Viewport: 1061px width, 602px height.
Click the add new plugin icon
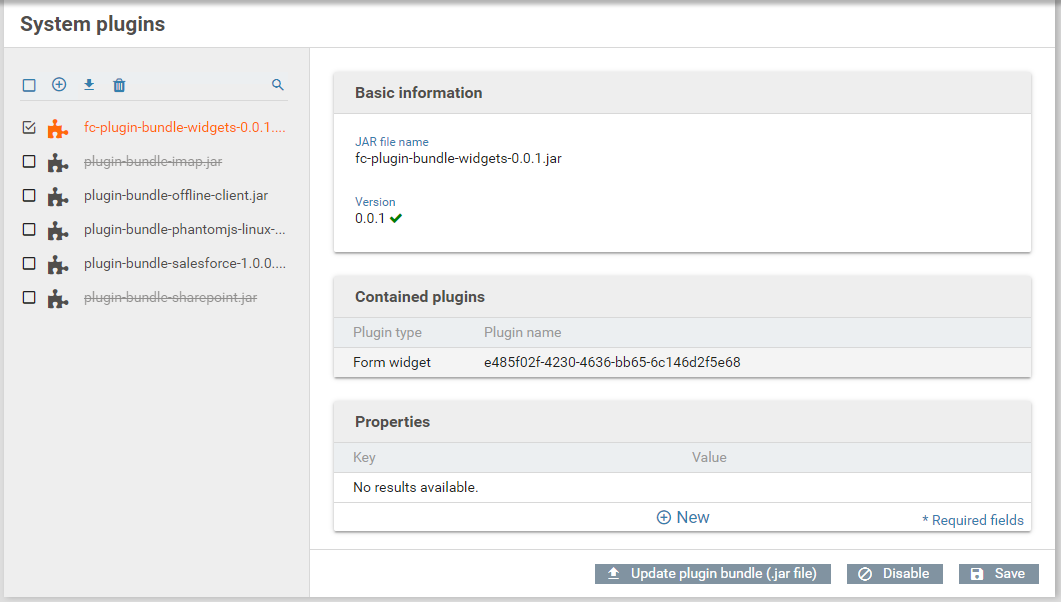59,85
